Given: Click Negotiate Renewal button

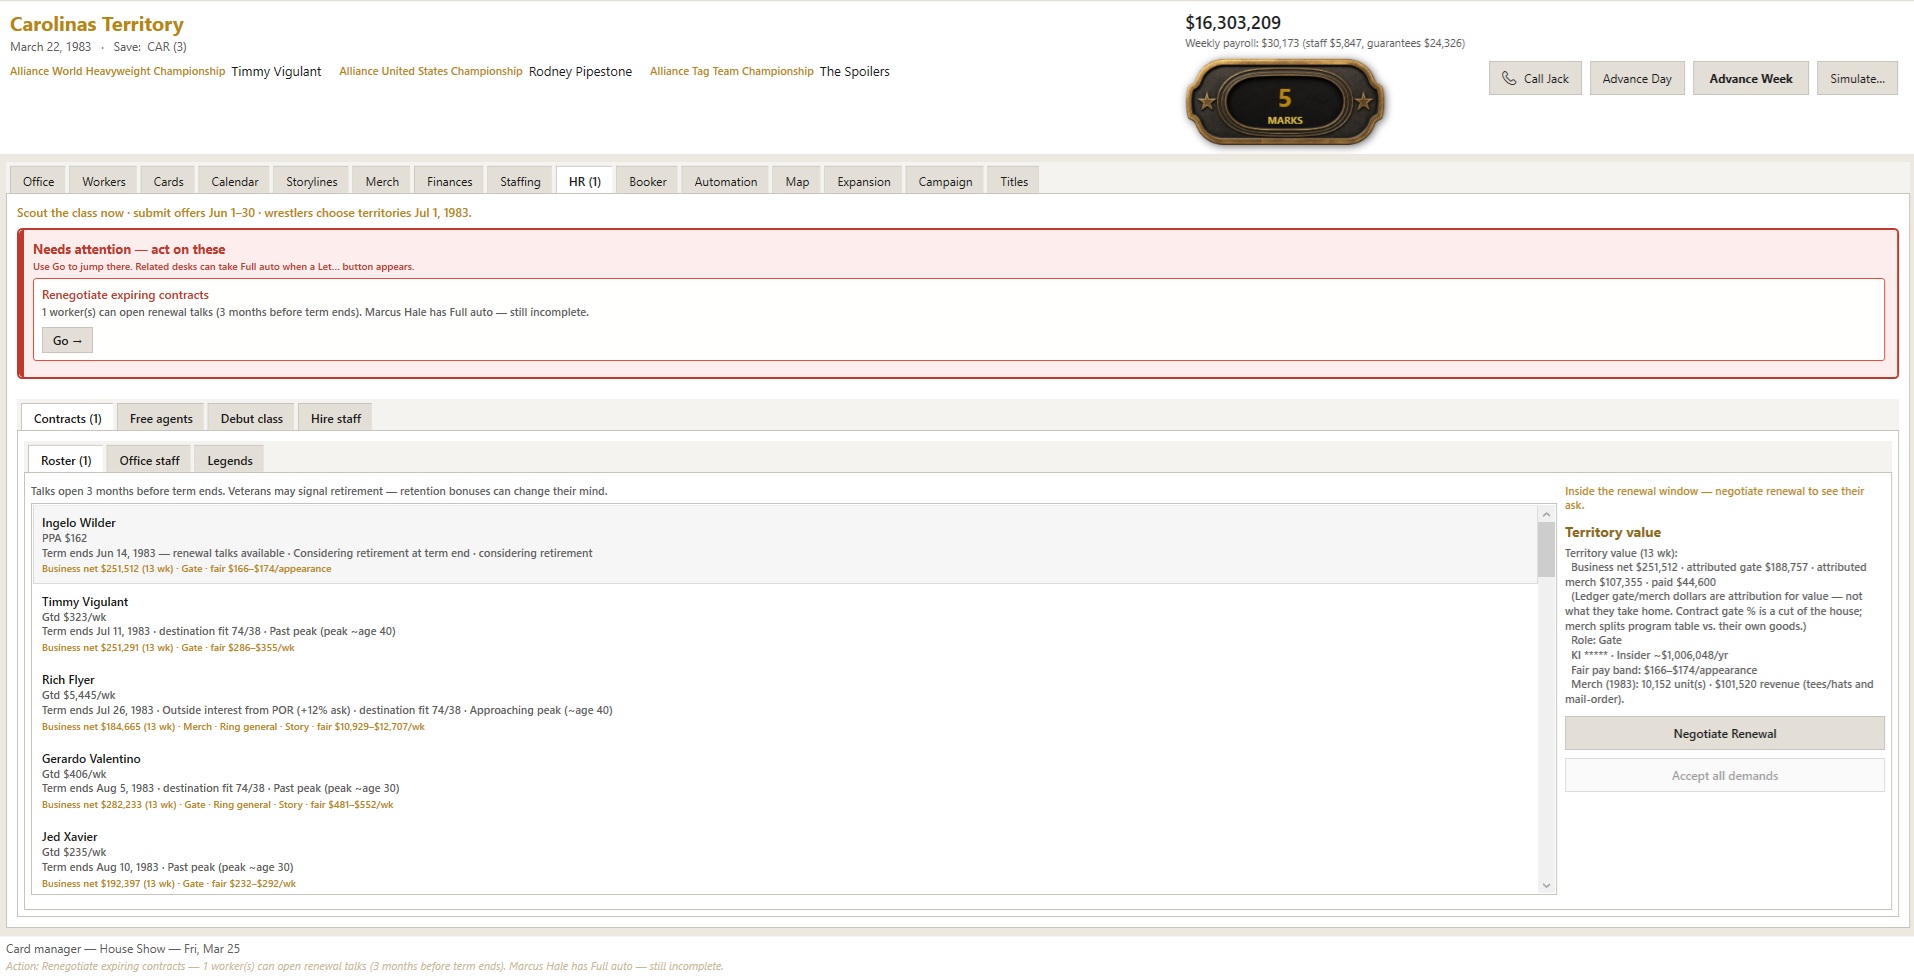Looking at the screenshot, I should pyautogui.click(x=1724, y=733).
